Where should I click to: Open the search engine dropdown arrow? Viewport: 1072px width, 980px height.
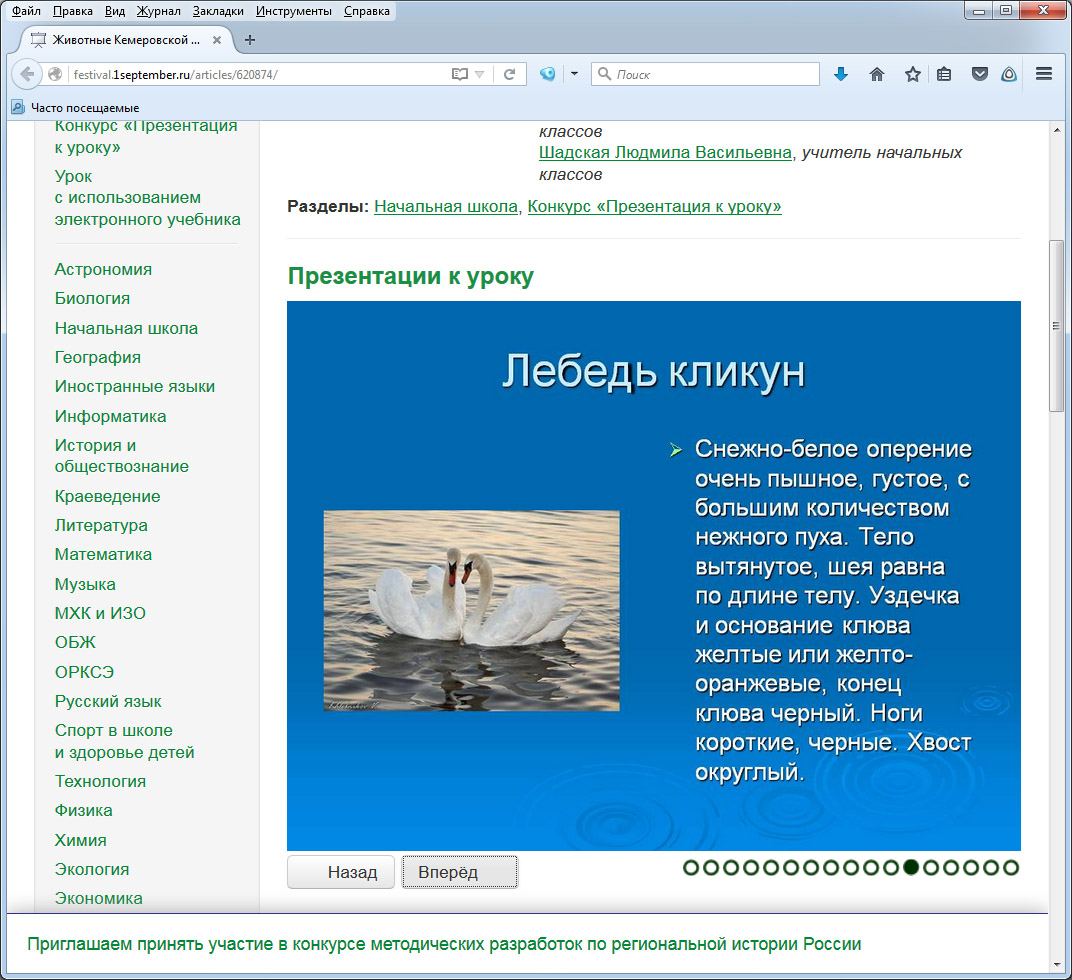click(574, 74)
